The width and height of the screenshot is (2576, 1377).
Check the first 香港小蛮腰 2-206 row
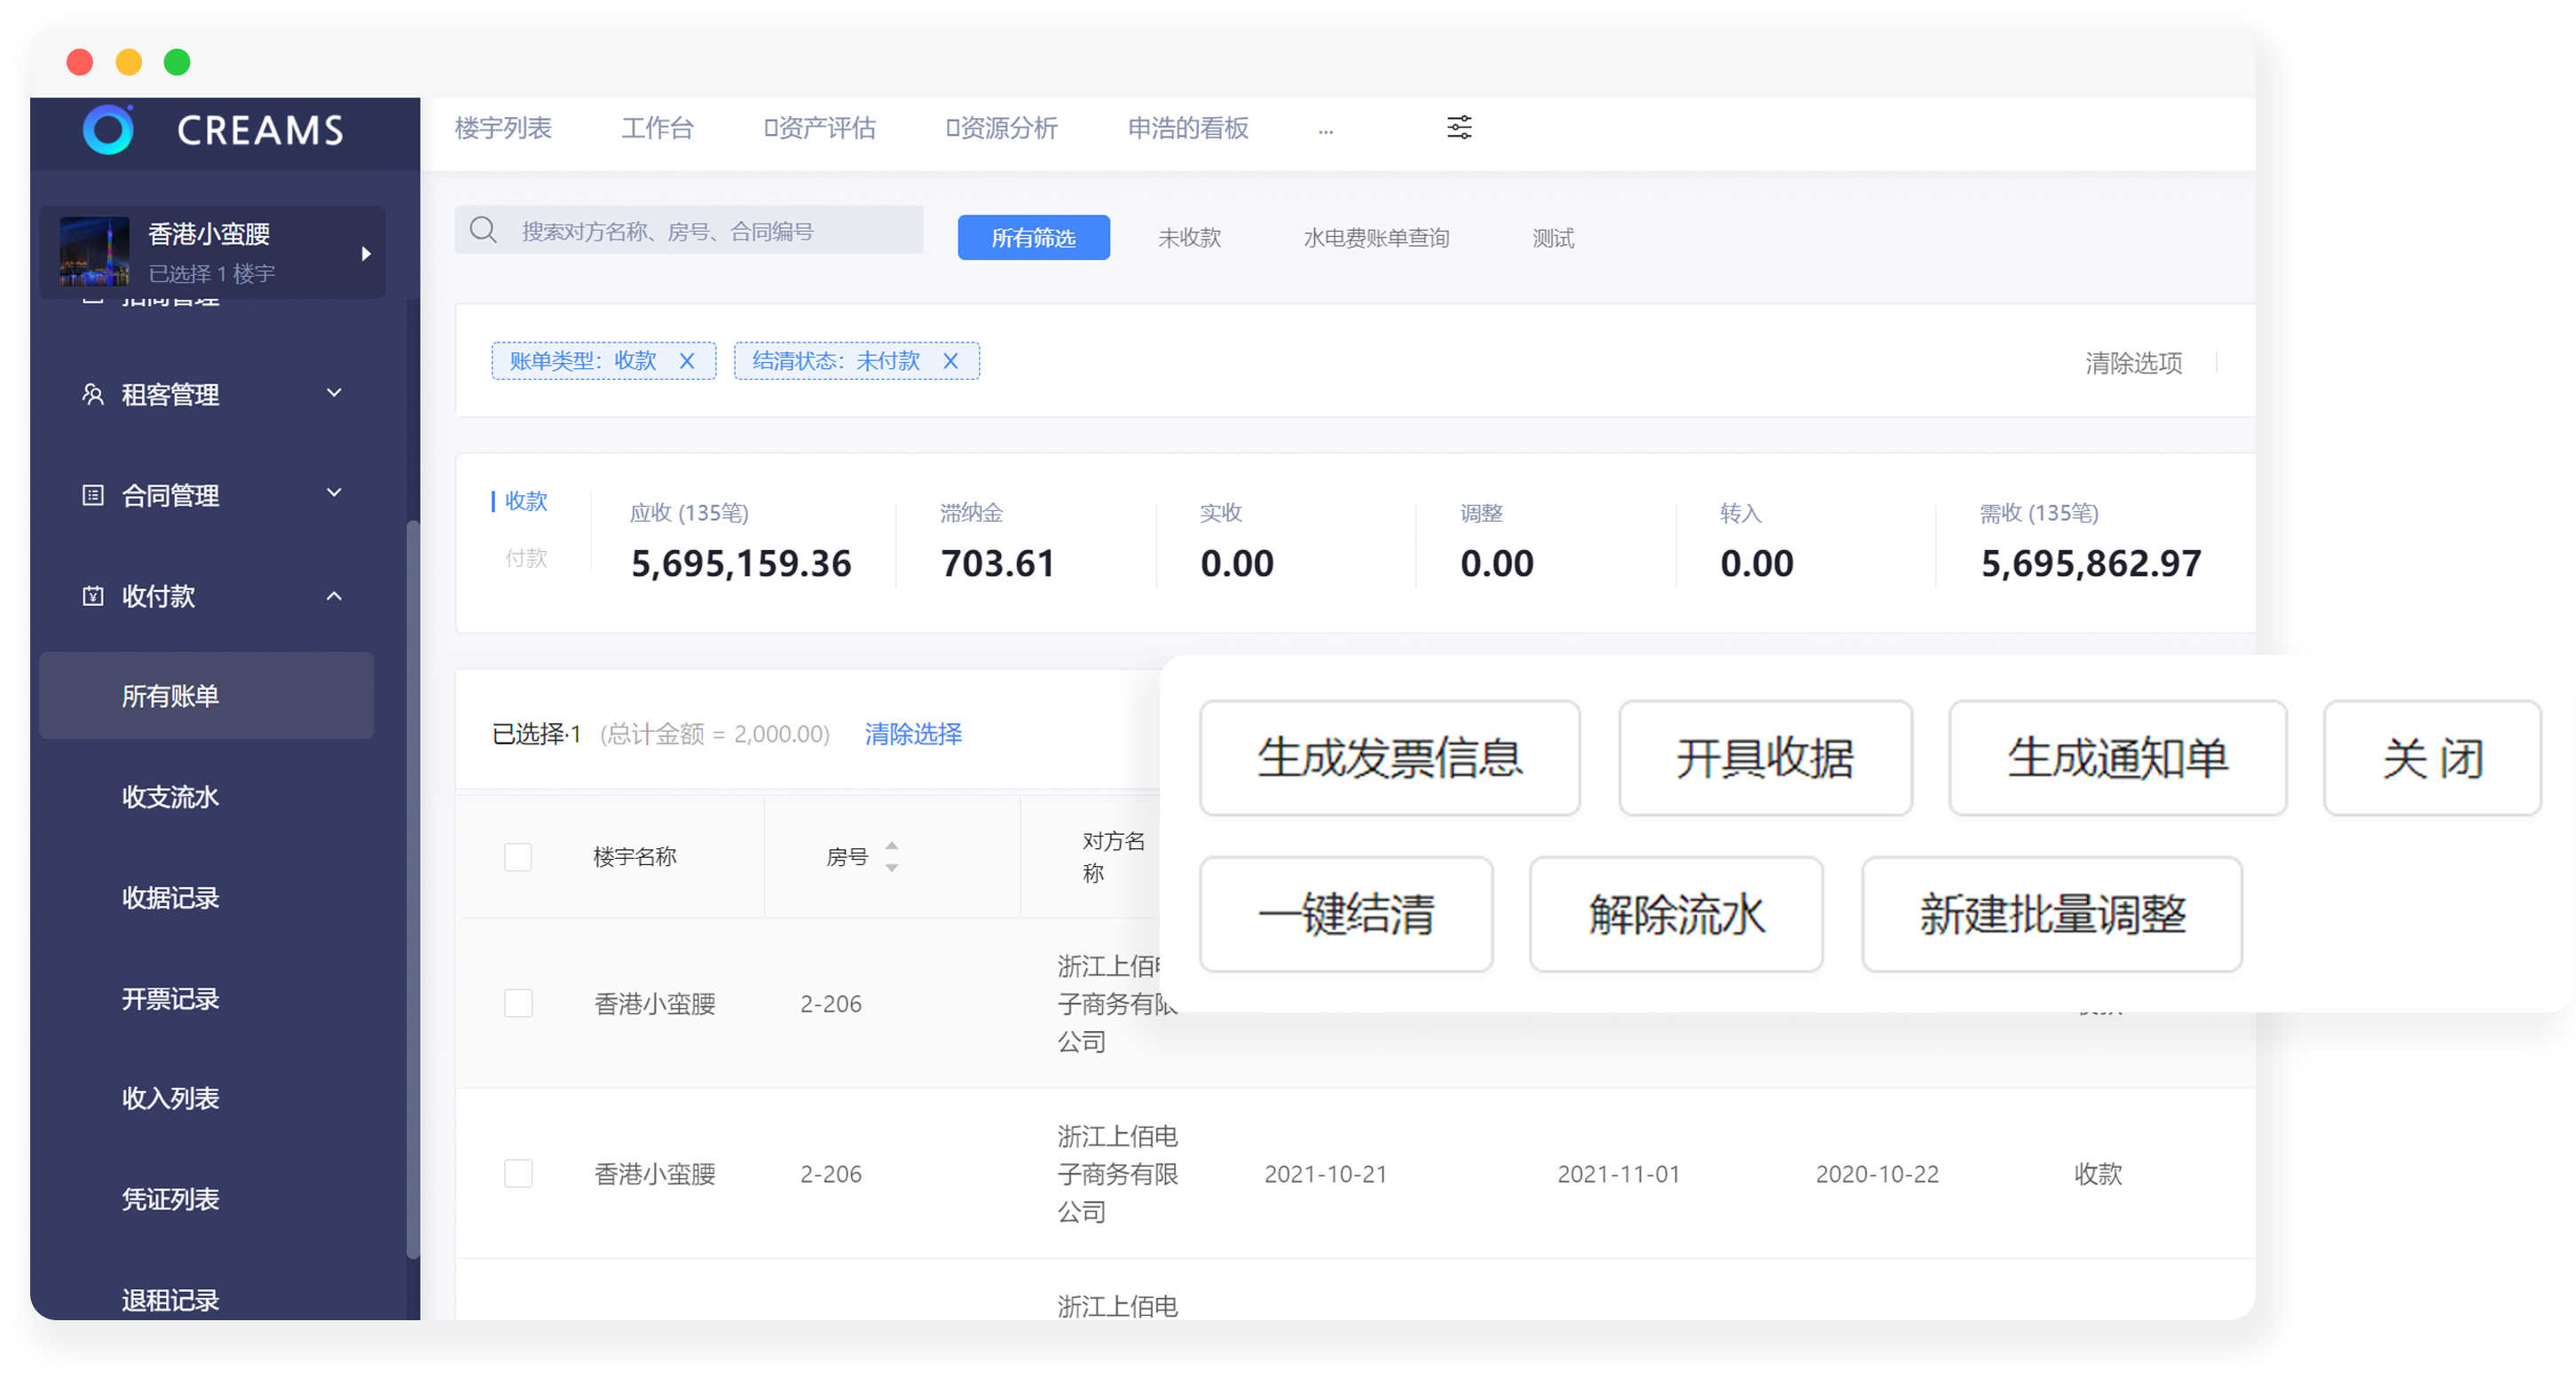pos(518,1003)
